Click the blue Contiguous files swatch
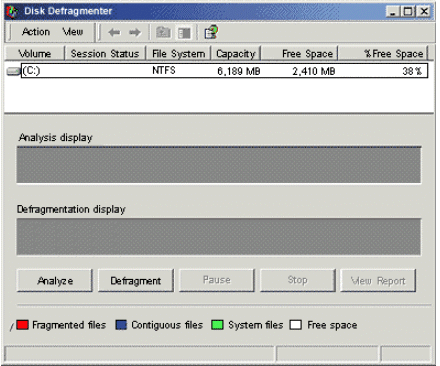This screenshot has width=440, height=366. [x=121, y=325]
